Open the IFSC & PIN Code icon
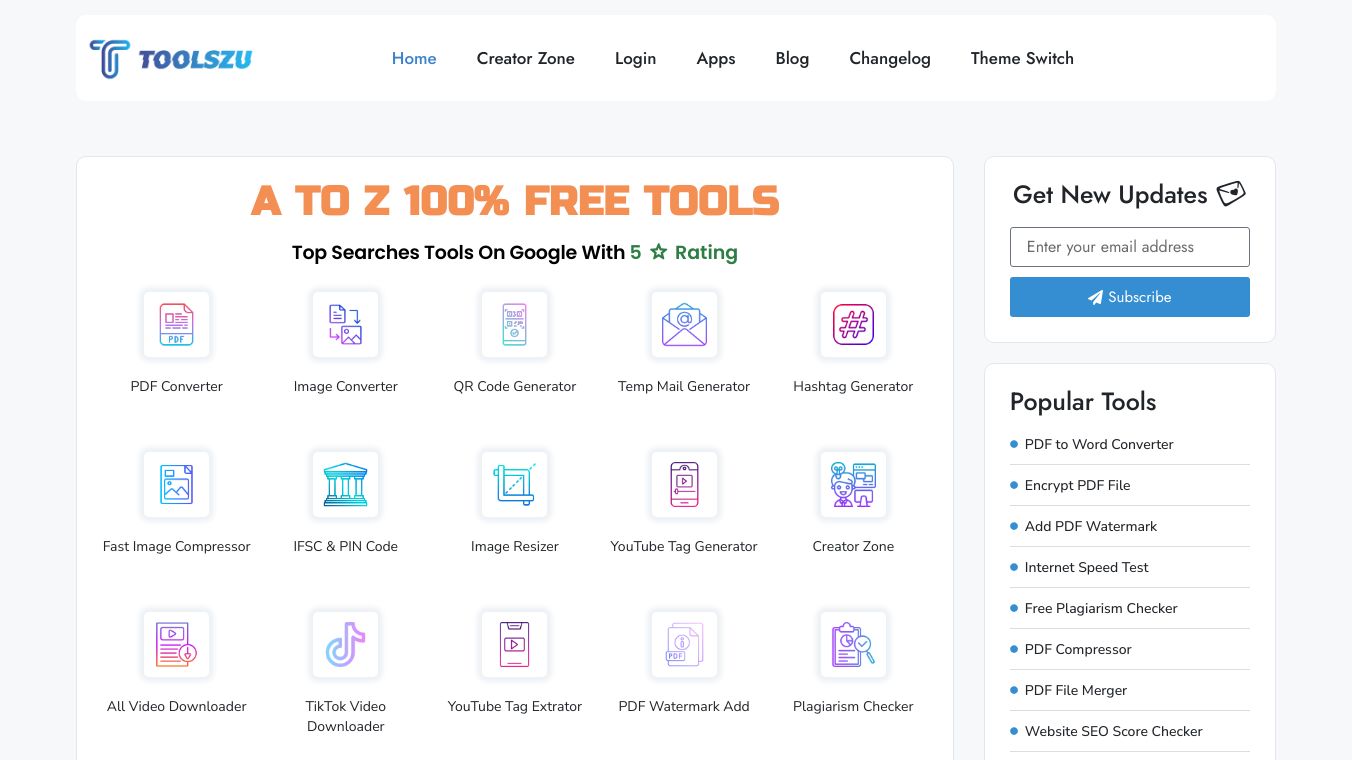 346,485
